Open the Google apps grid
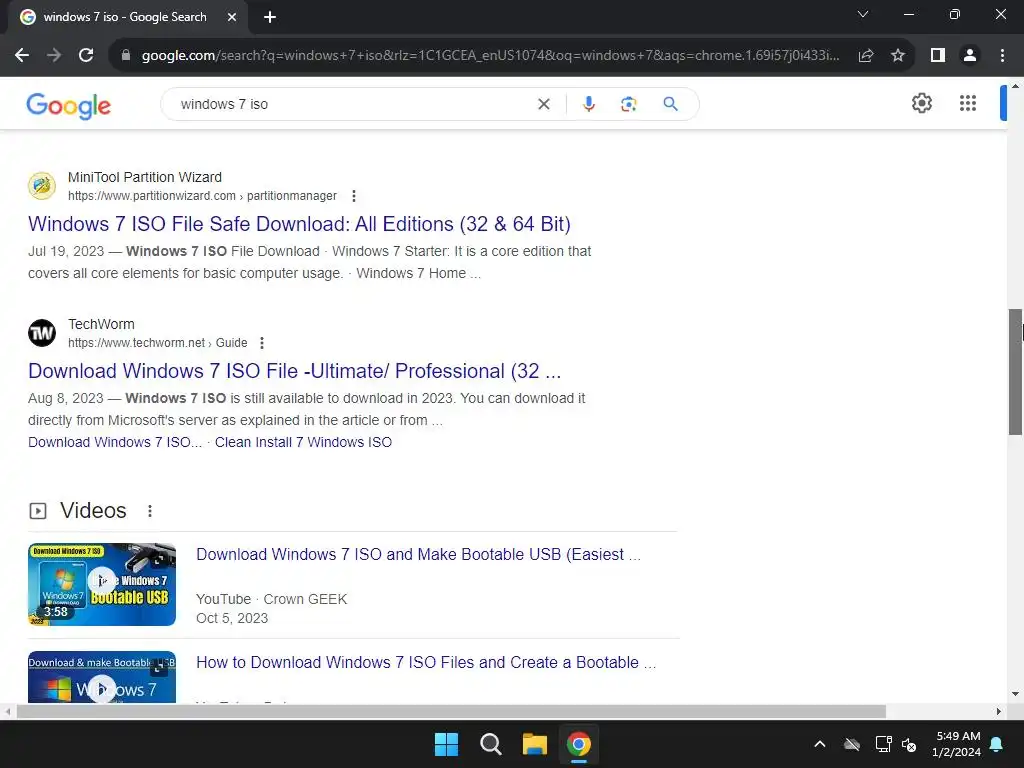 pos(968,103)
